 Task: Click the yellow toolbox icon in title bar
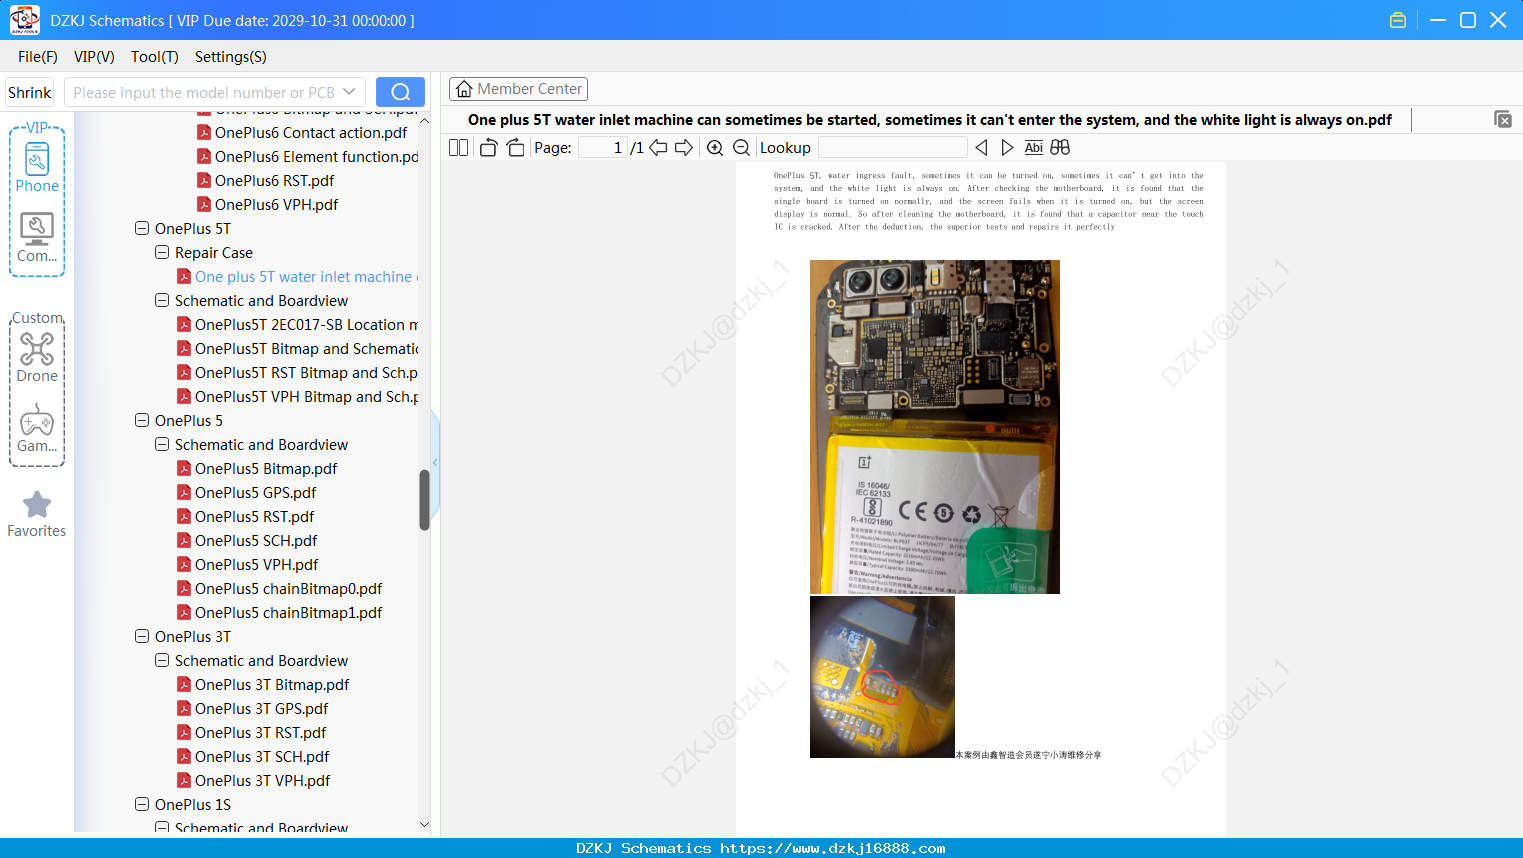[1398, 20]
